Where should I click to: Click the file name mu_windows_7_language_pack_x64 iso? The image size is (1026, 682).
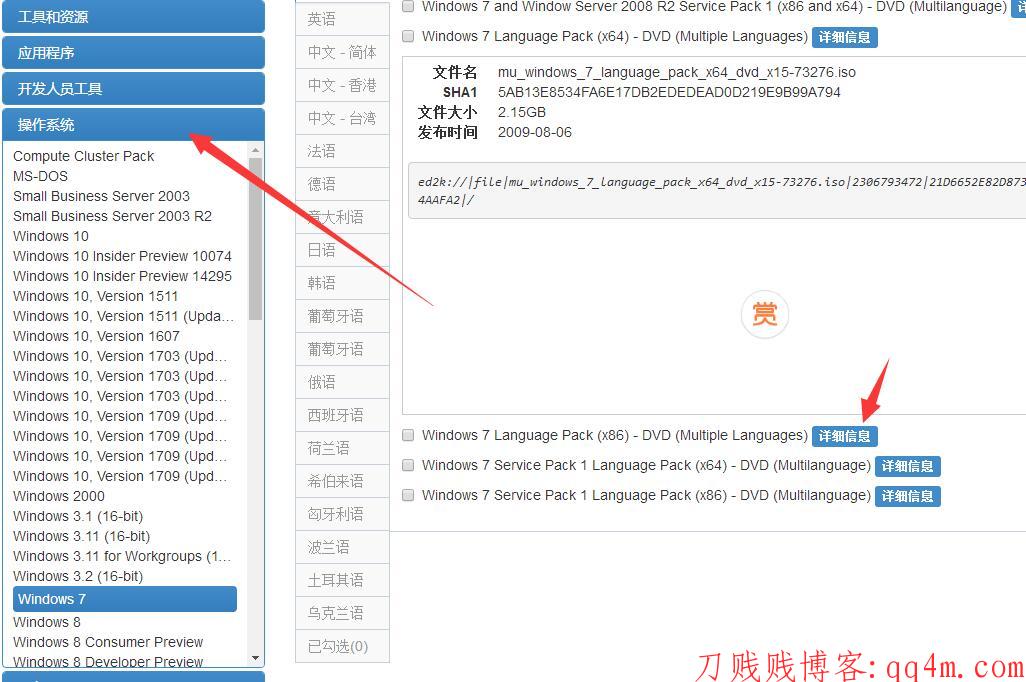677,72
